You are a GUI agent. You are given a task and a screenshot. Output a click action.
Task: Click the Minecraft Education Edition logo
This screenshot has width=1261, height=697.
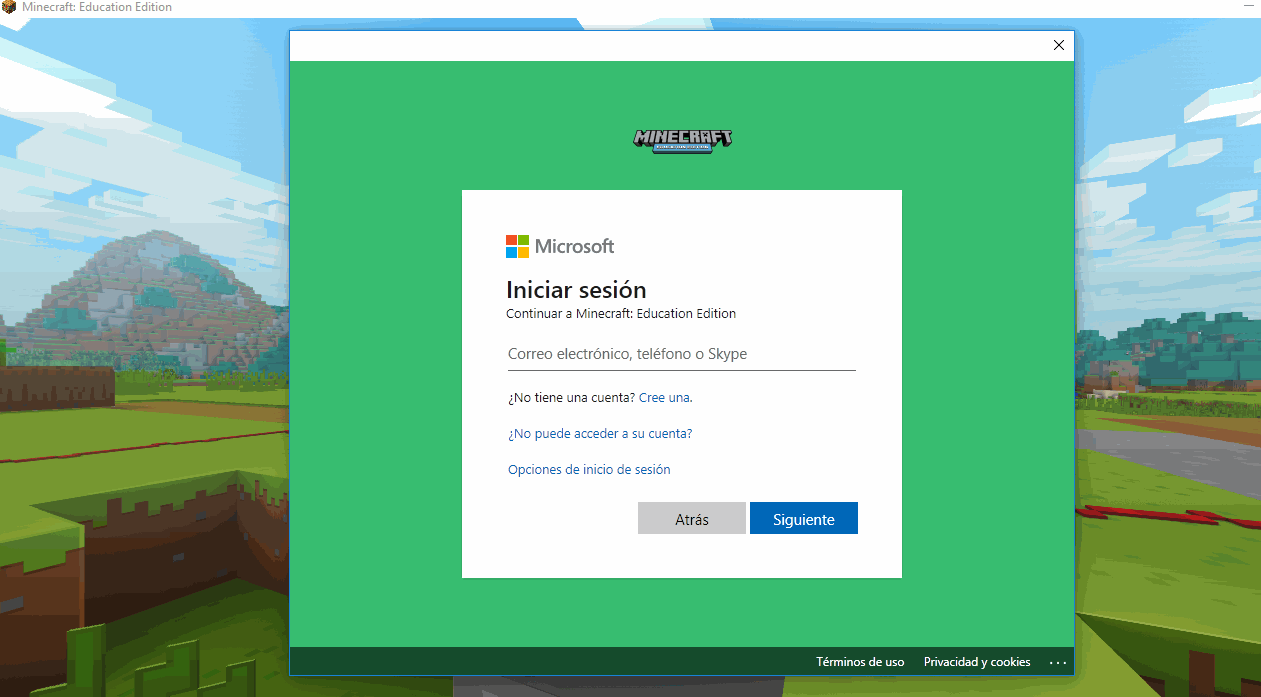click(683, 140)
